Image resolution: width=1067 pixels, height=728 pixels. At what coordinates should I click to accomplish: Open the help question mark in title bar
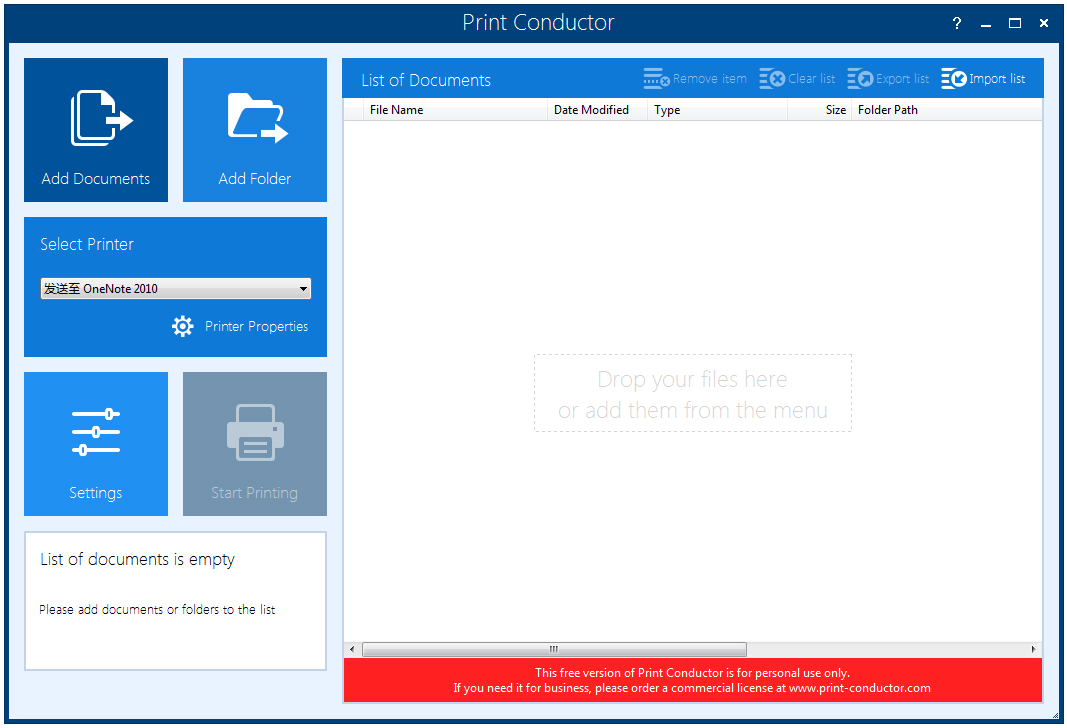(x=956, y=22)
